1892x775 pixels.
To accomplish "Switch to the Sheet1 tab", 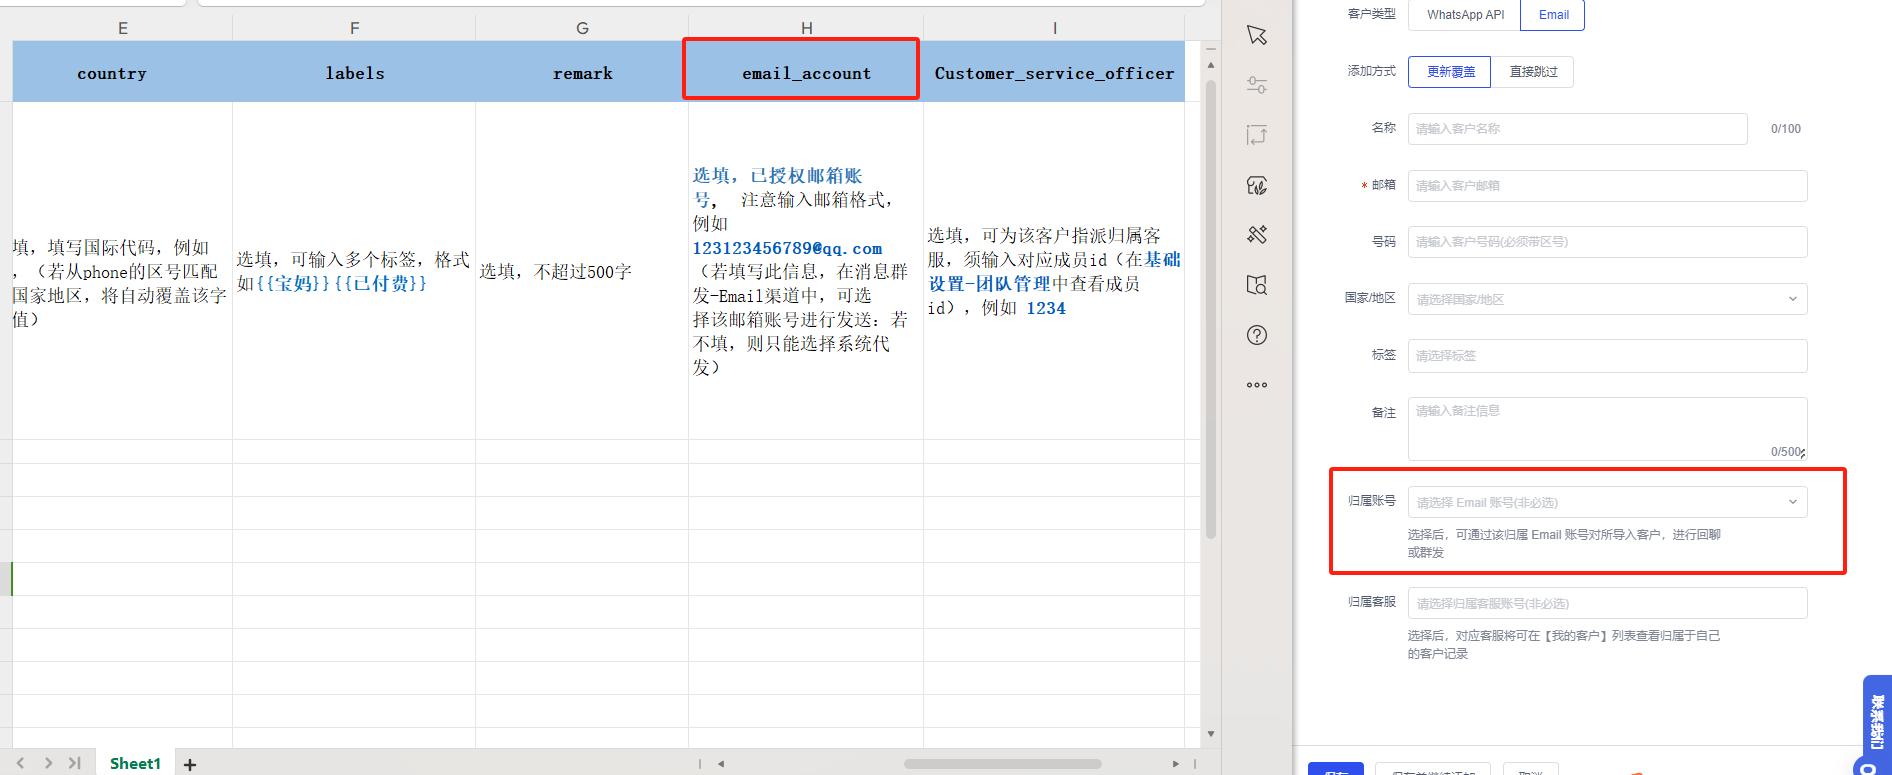I will pyautogui.click(x=135, y=763).
